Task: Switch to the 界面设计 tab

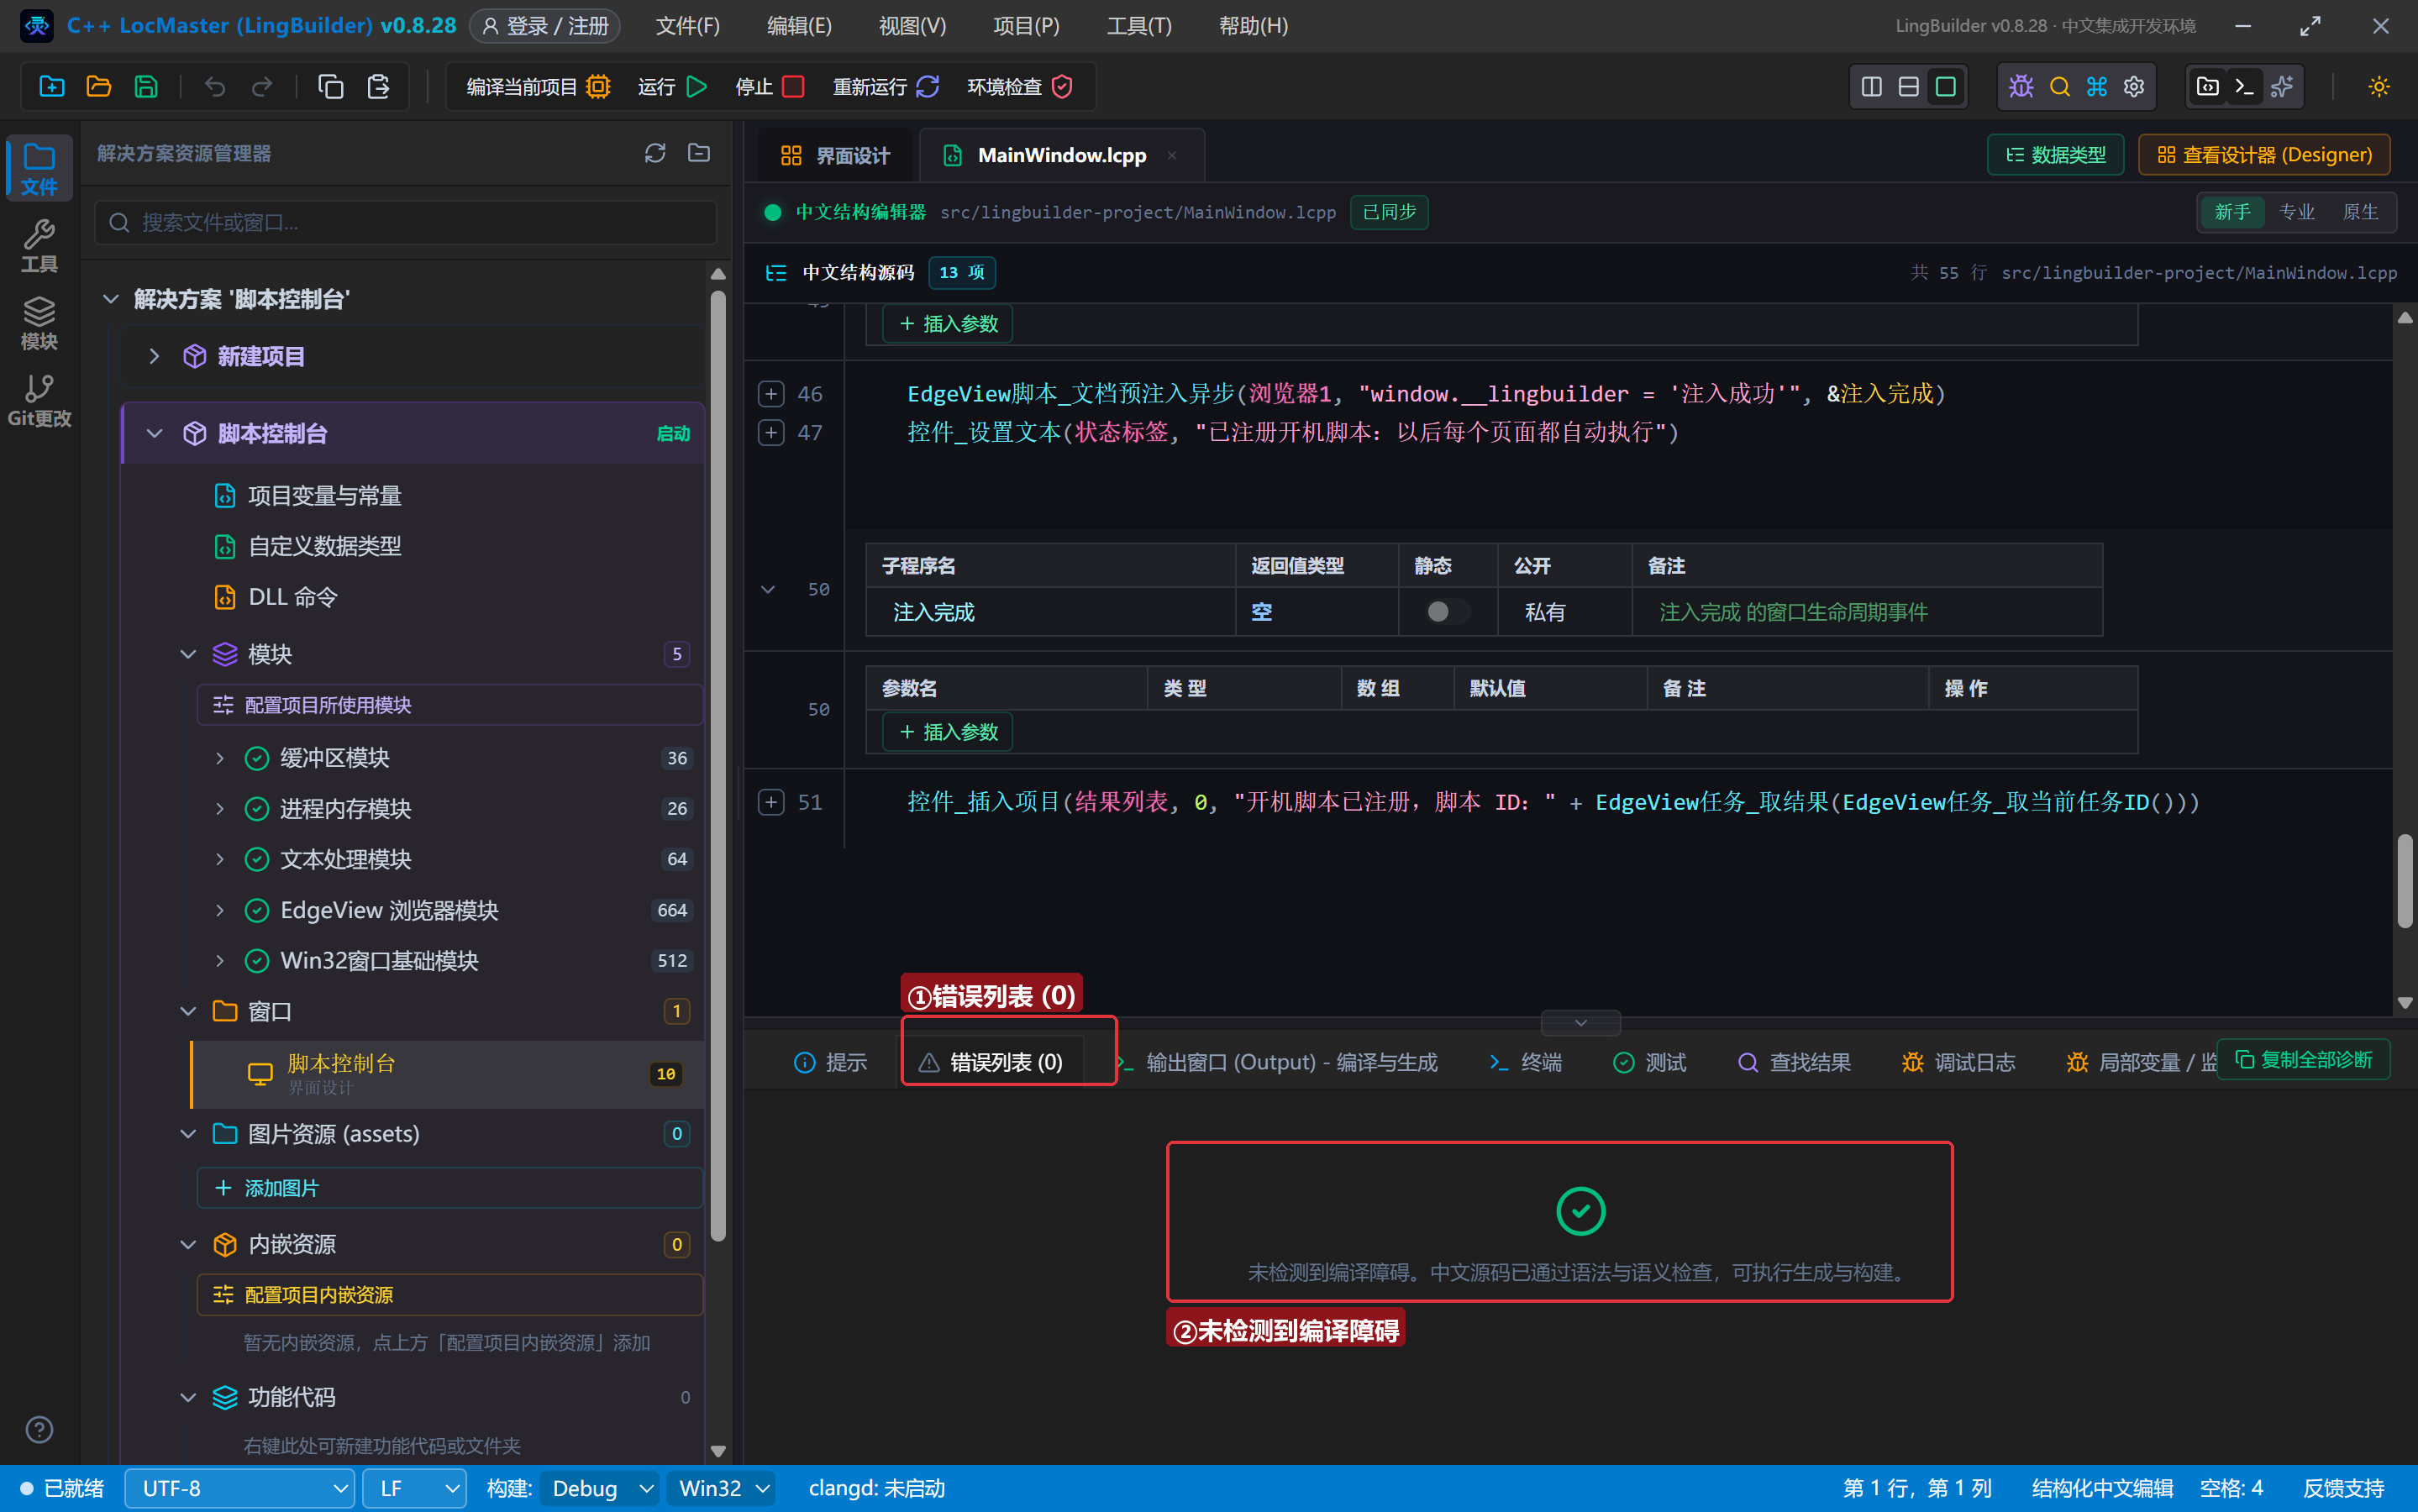Action: [834, 155]
